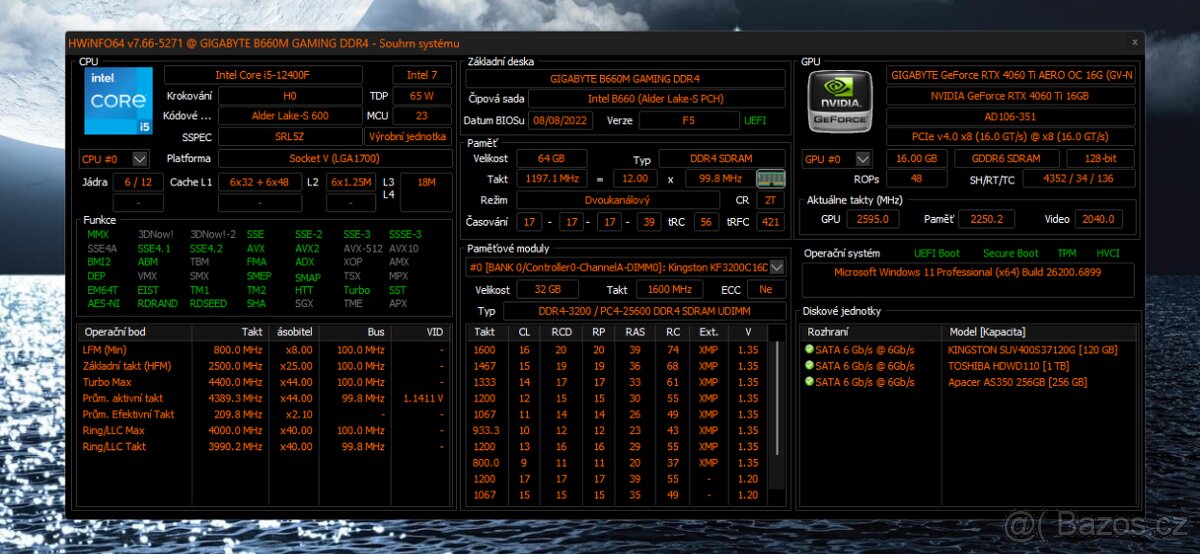
Task: Click the PCIe v4.0 x8 bus field
Action: click(1011, 137)
